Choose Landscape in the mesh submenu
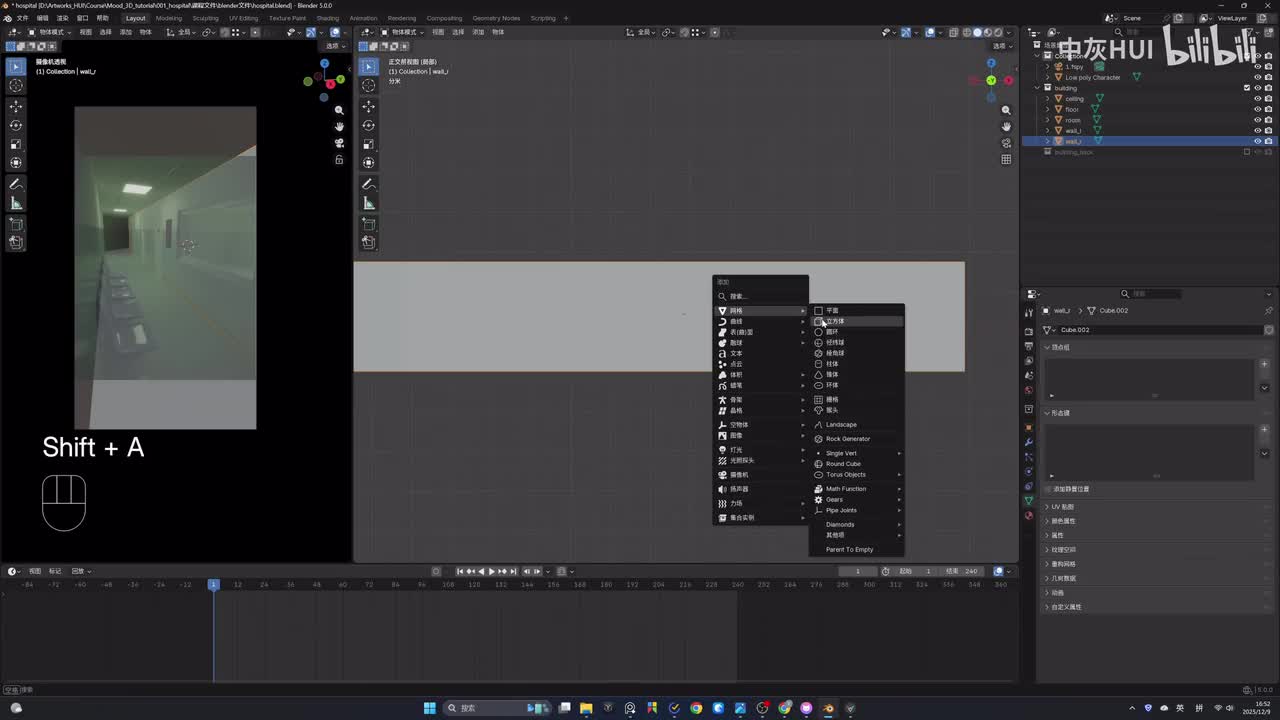The width and height of the screenshot is (1280, 720). pos(857,424)
